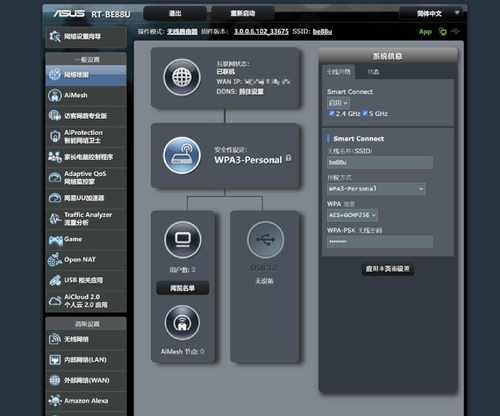Click the AiMesh node count text
Image resolution: width=500 pixels, height=416 pixels.
[x=183, y=351]
